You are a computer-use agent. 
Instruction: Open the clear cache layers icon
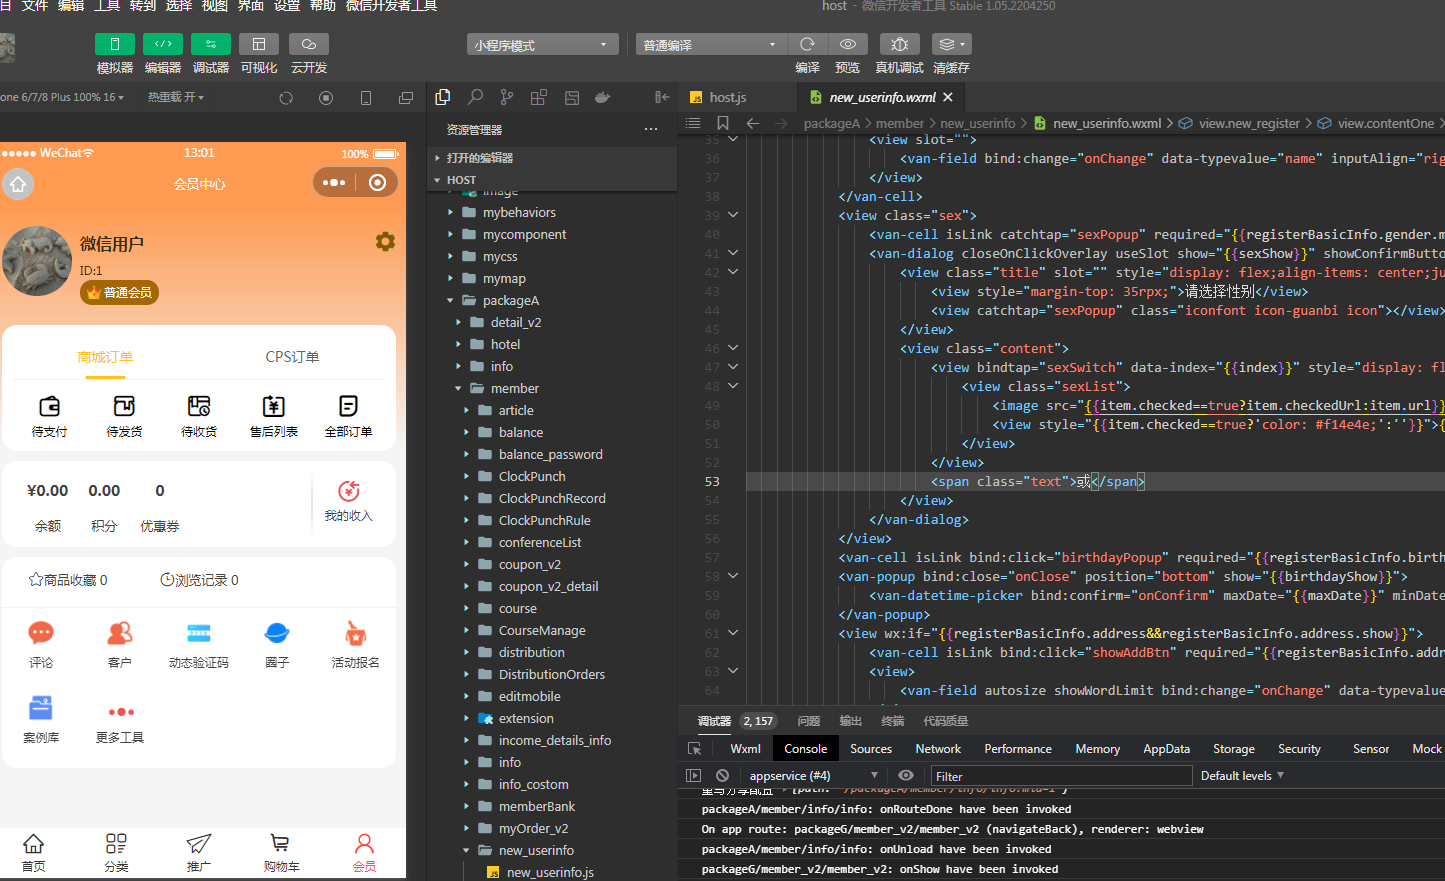click(951, 44)
